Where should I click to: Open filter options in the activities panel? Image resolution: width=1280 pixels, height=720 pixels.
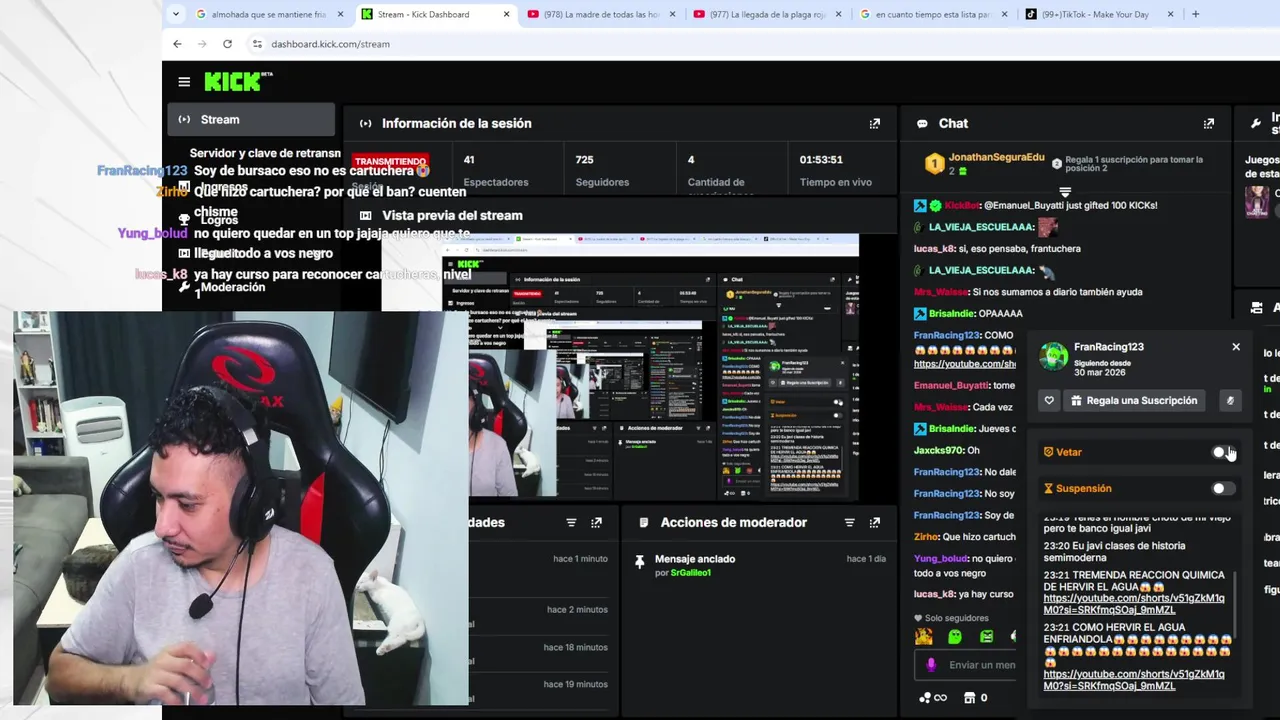click(571, 522)
